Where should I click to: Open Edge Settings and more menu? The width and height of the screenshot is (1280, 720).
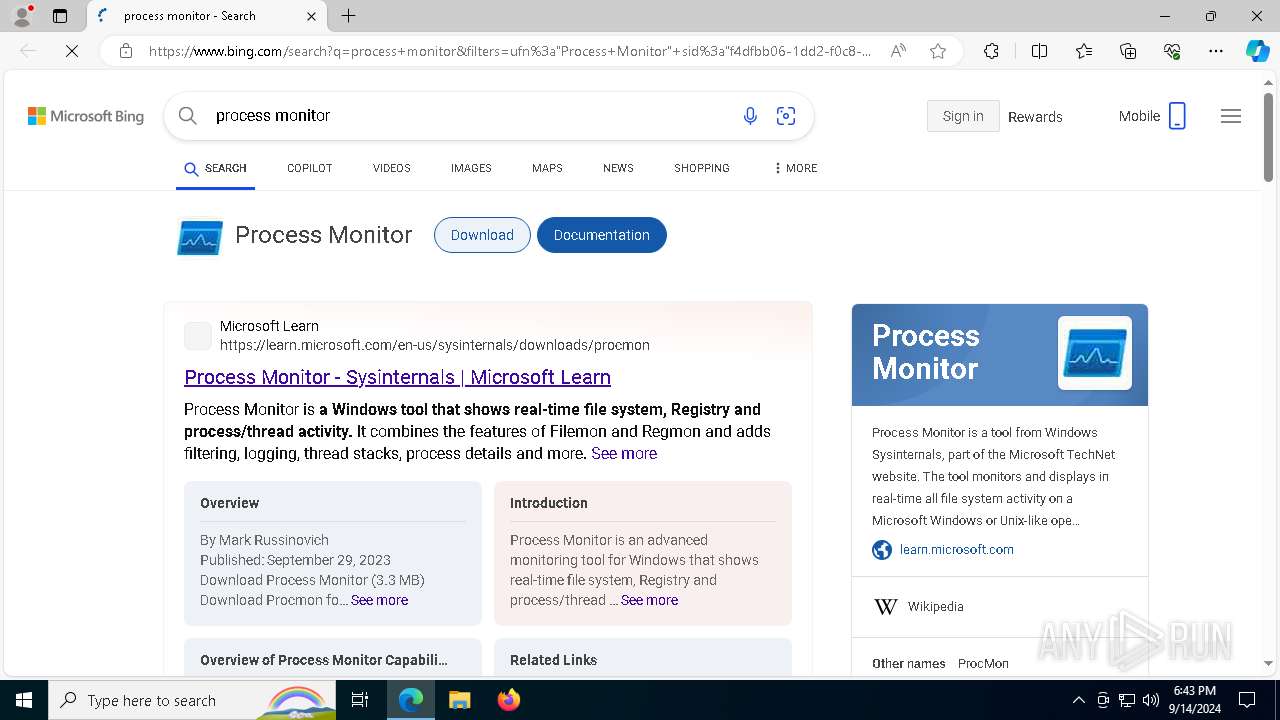pyautogui.click(x=1216, y=51)
